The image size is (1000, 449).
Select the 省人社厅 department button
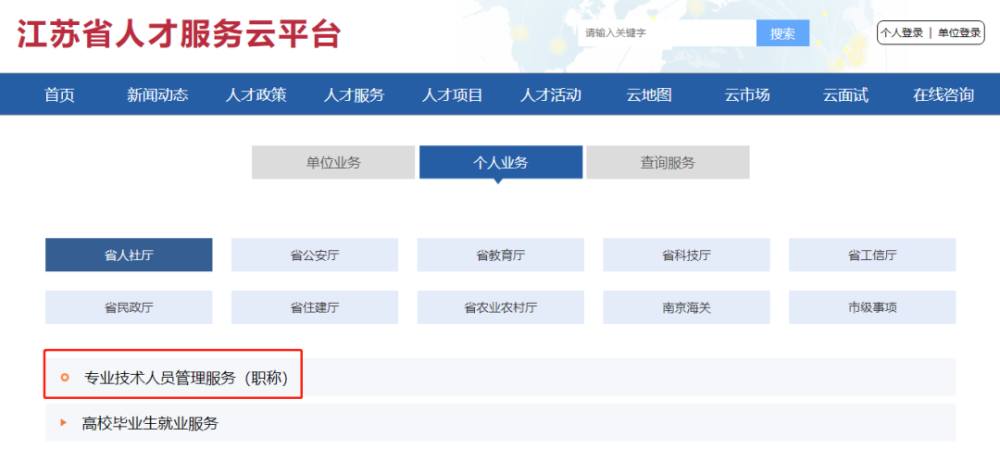129,255
